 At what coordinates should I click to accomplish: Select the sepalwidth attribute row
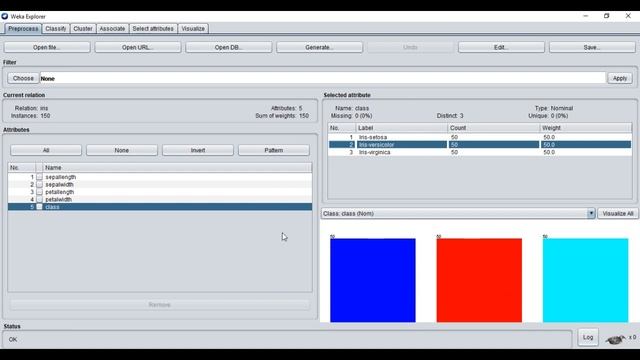(x=160, y=184)
